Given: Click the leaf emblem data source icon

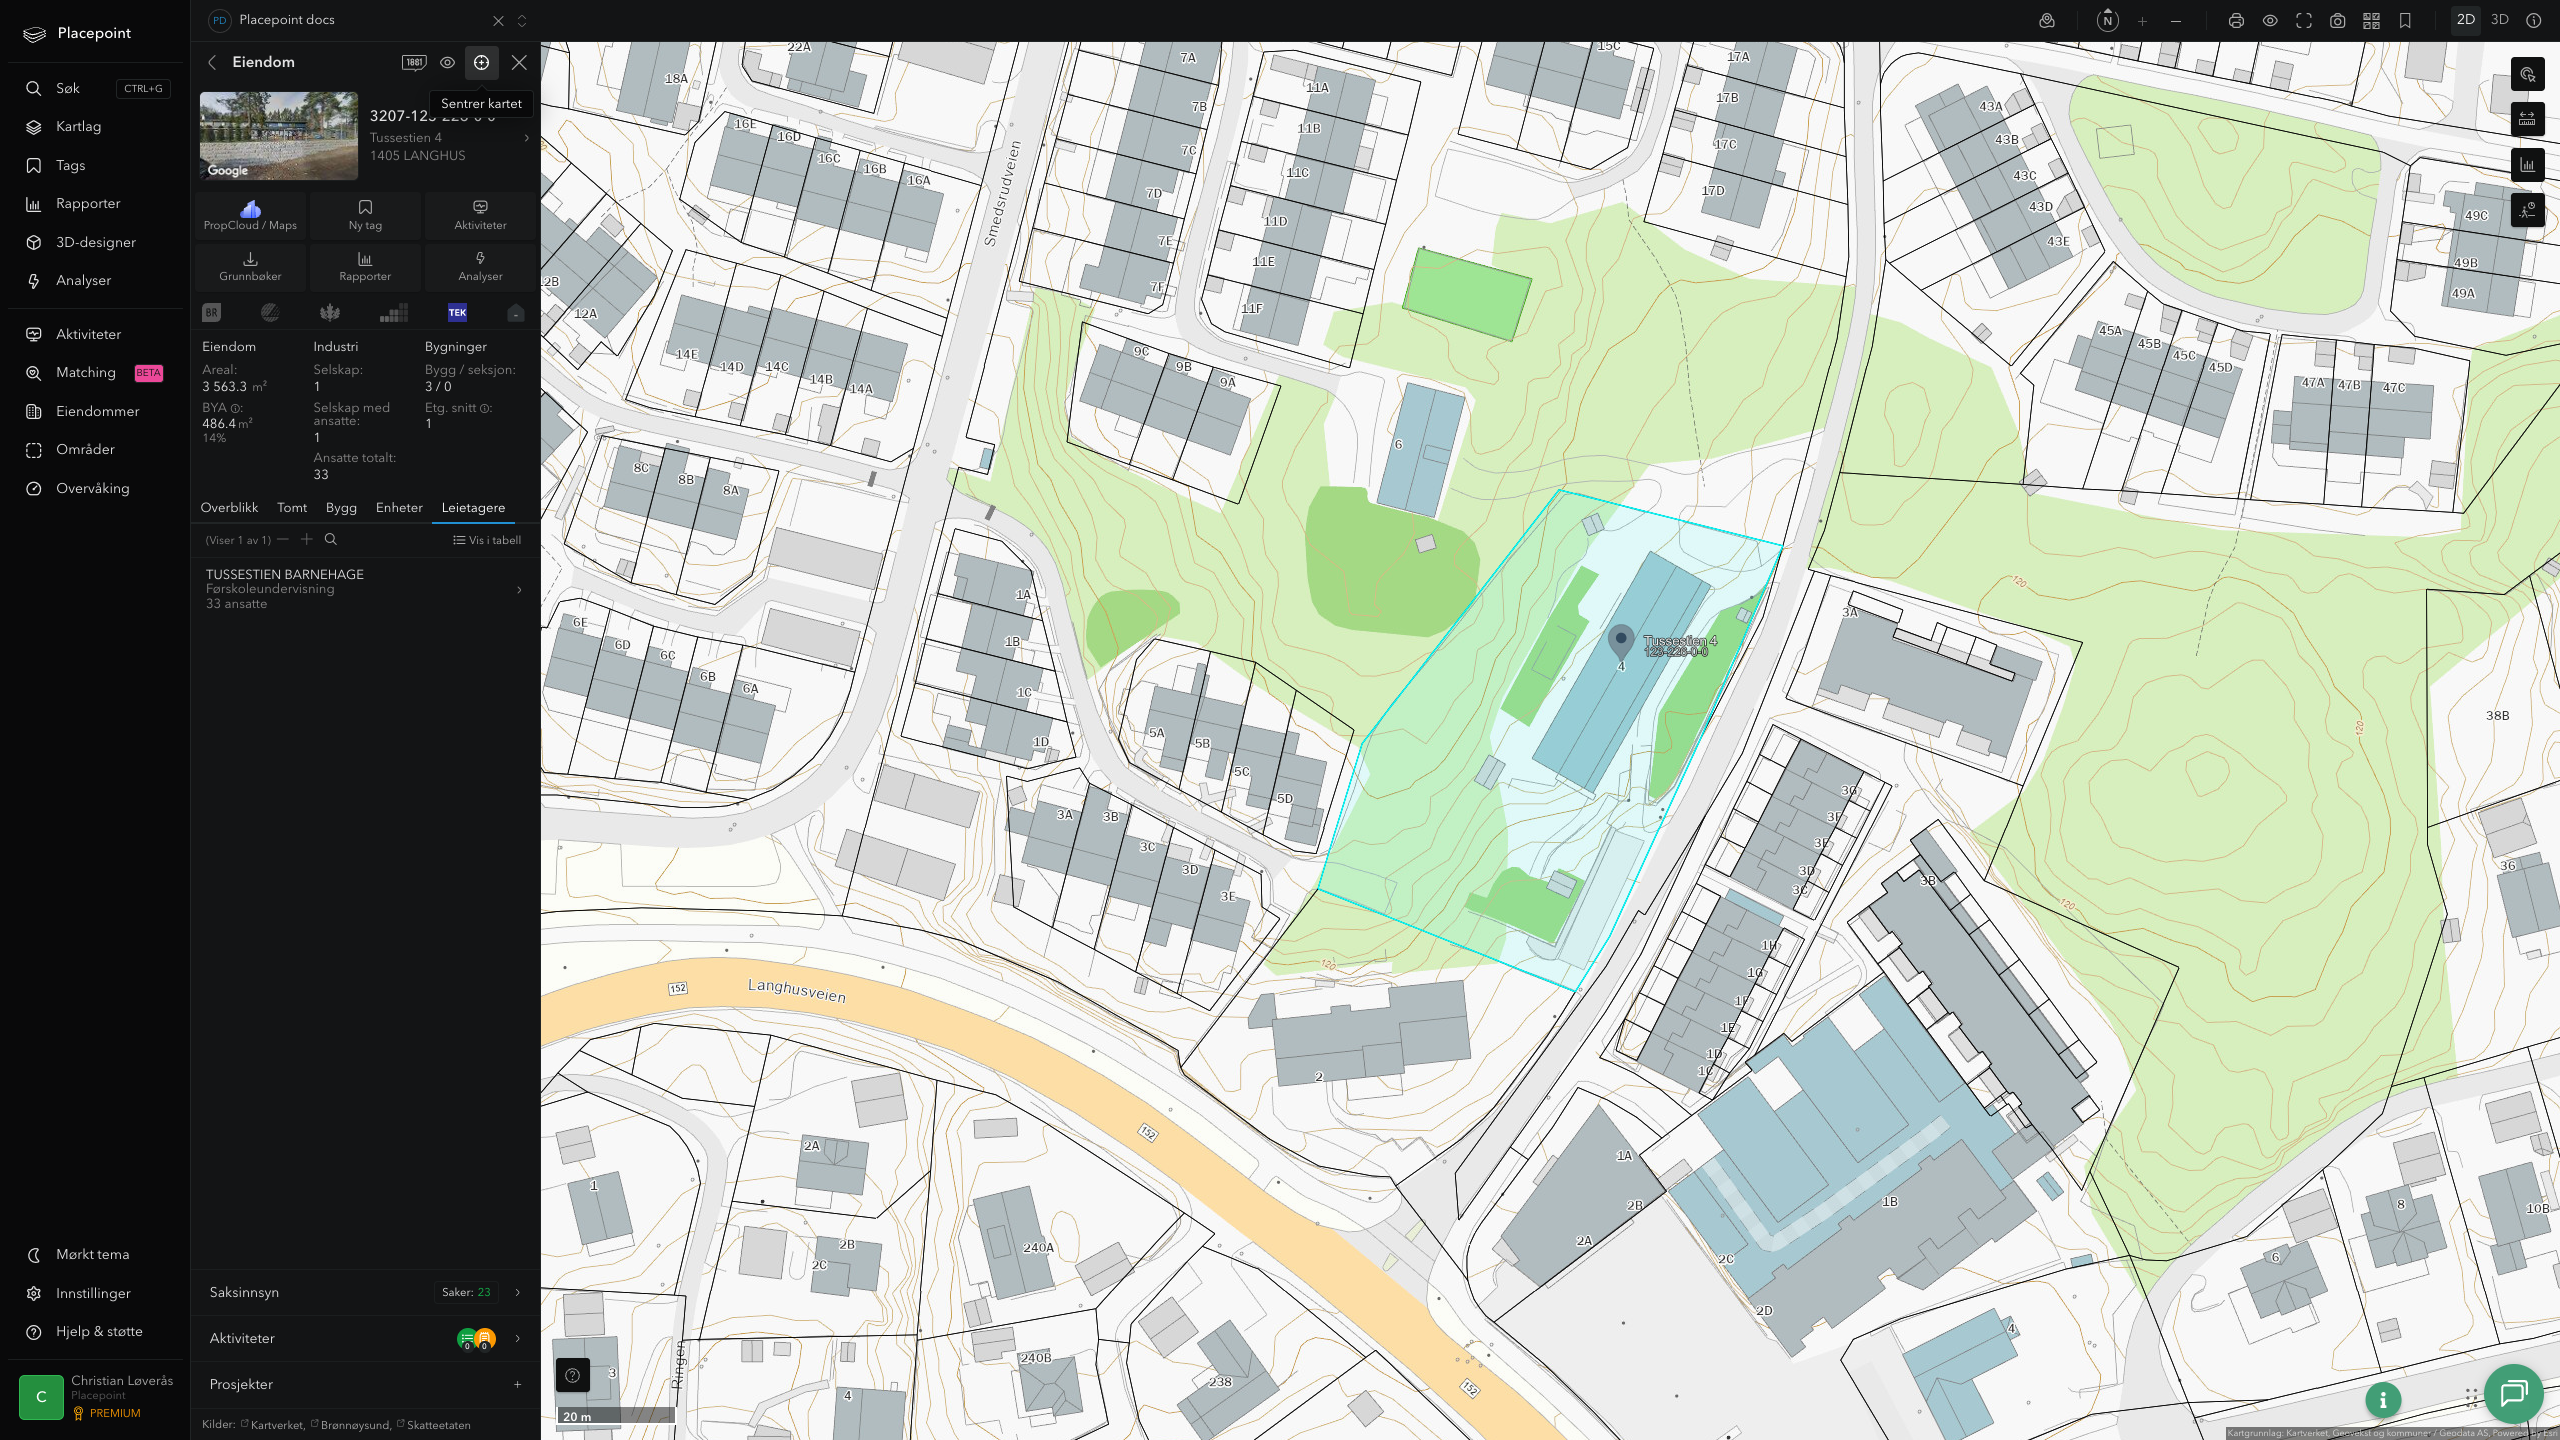Looking at the screenshot, I should pos(329,313).
